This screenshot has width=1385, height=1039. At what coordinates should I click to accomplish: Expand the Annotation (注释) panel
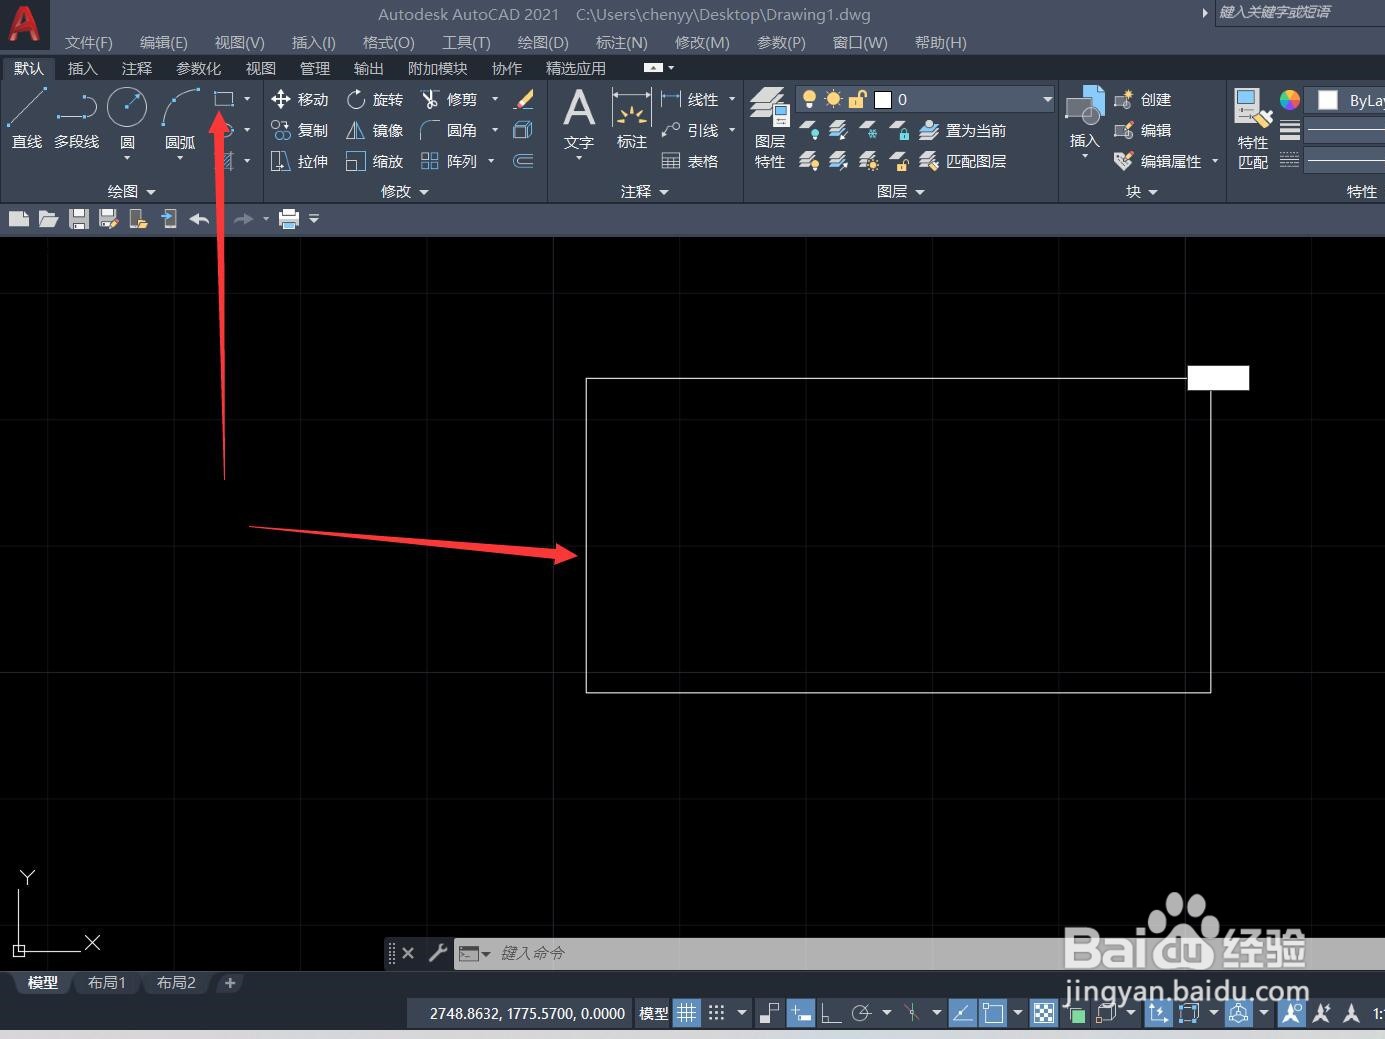645,191
